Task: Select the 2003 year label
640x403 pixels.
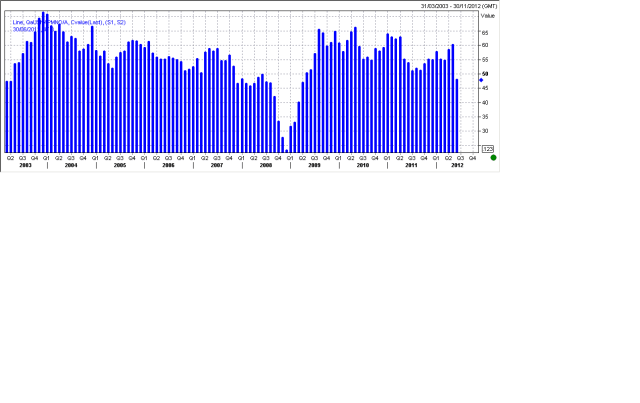Action: pyautogui.click(x=22, y=165)
